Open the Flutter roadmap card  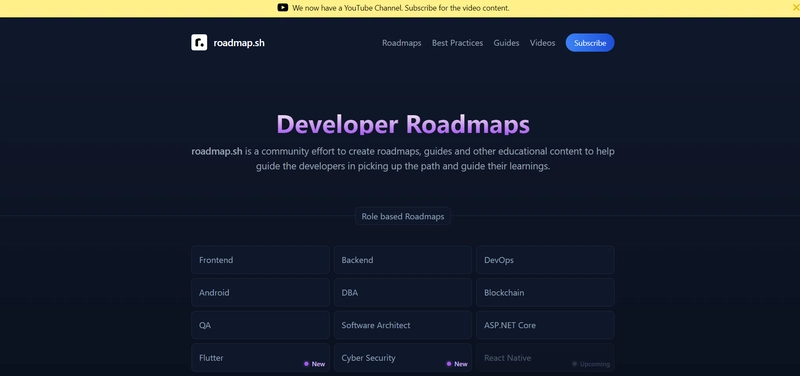point(260,358)
